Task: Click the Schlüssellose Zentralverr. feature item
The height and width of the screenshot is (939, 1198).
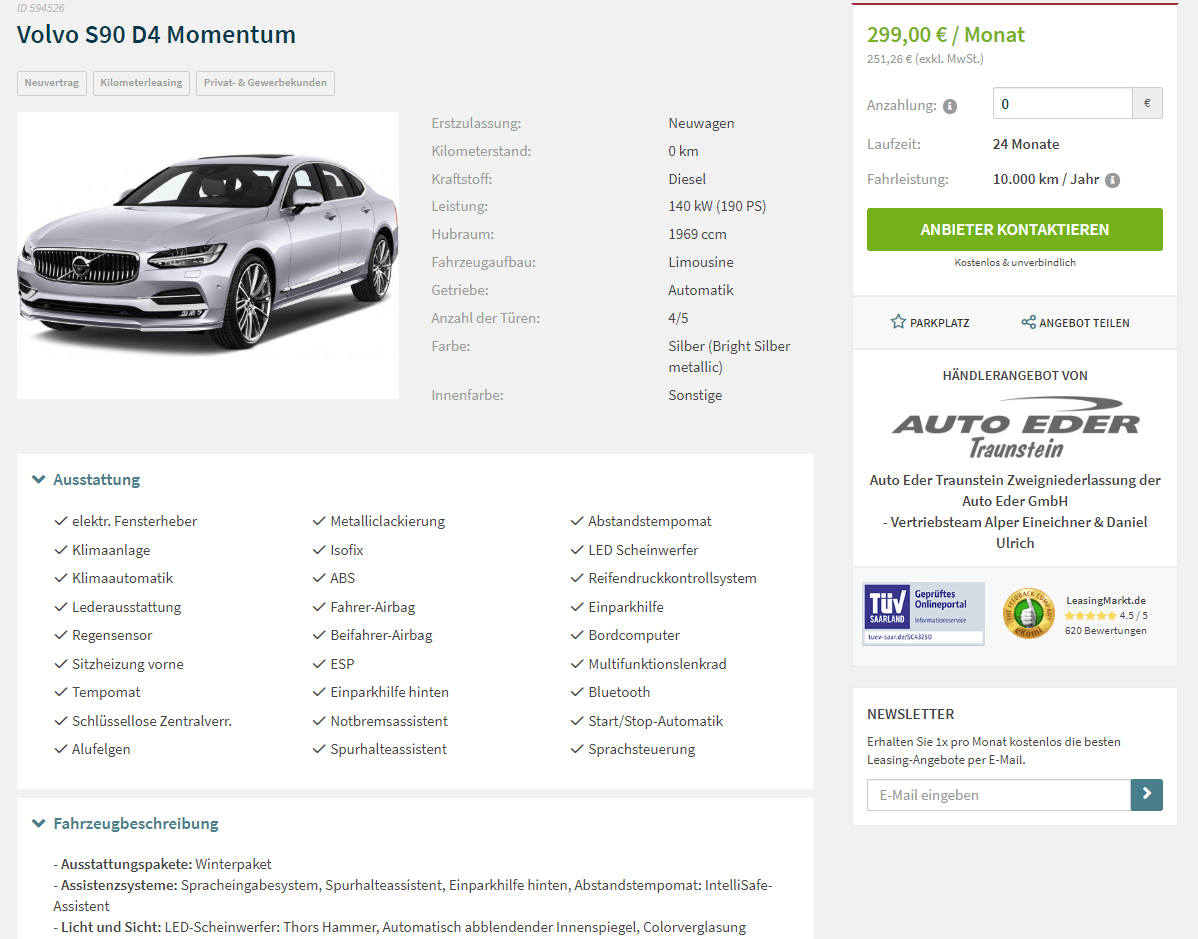Action: pyautogui.click(x=143, y=721)
